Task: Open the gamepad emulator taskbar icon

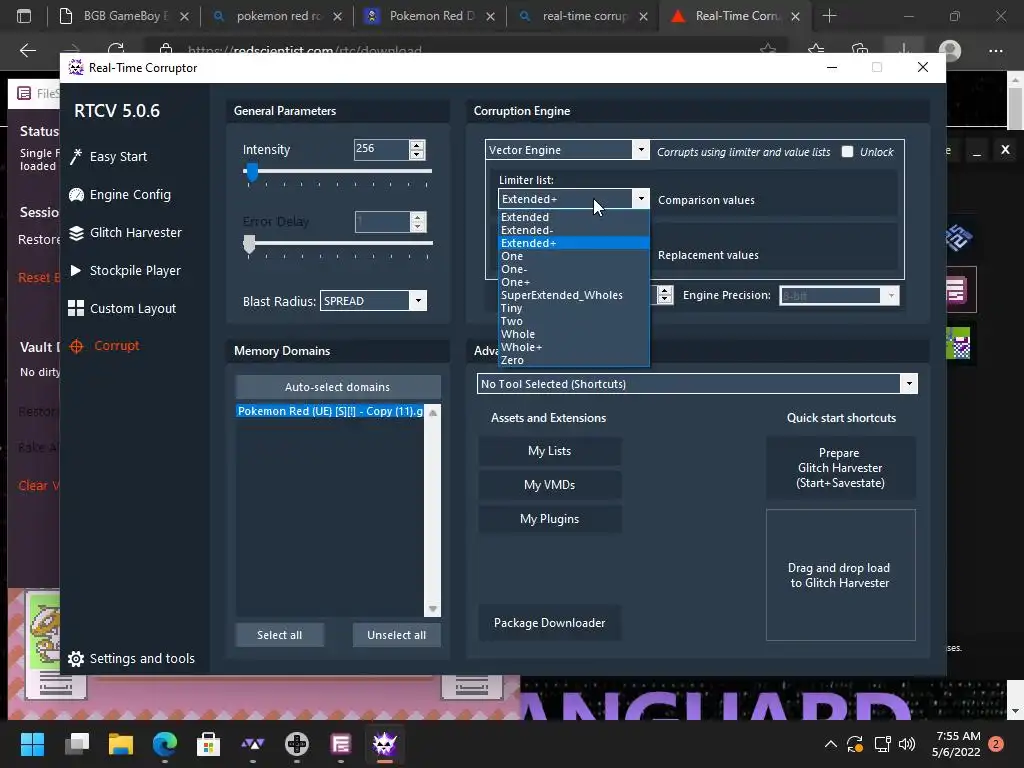Action: [296, 744]
